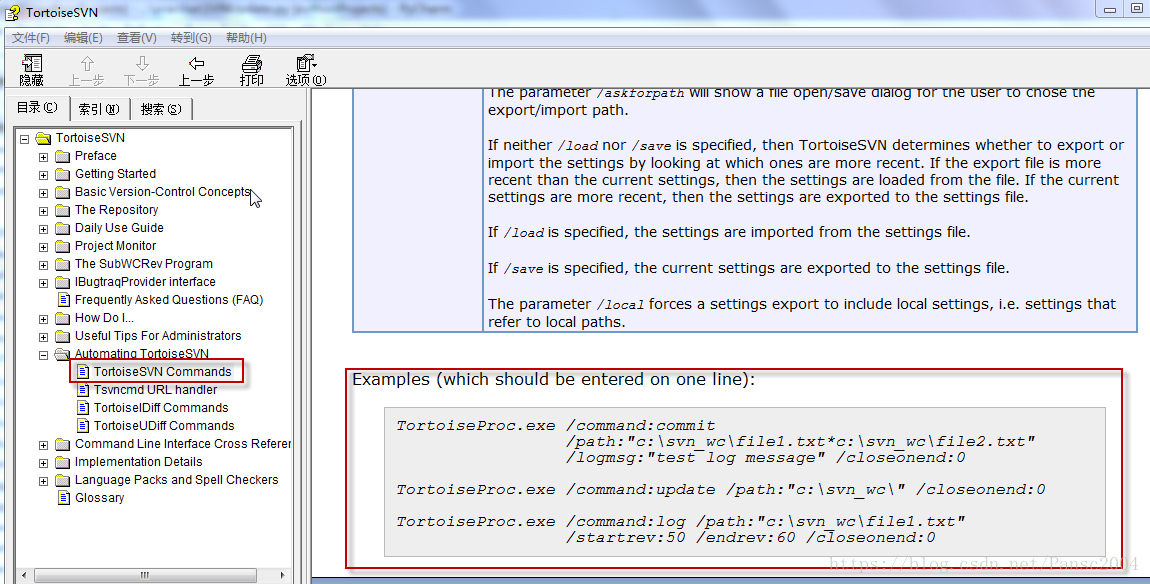Expand the Daily Use Guide node
Screen dimensions: 1150x584
(x=43, y=229)
